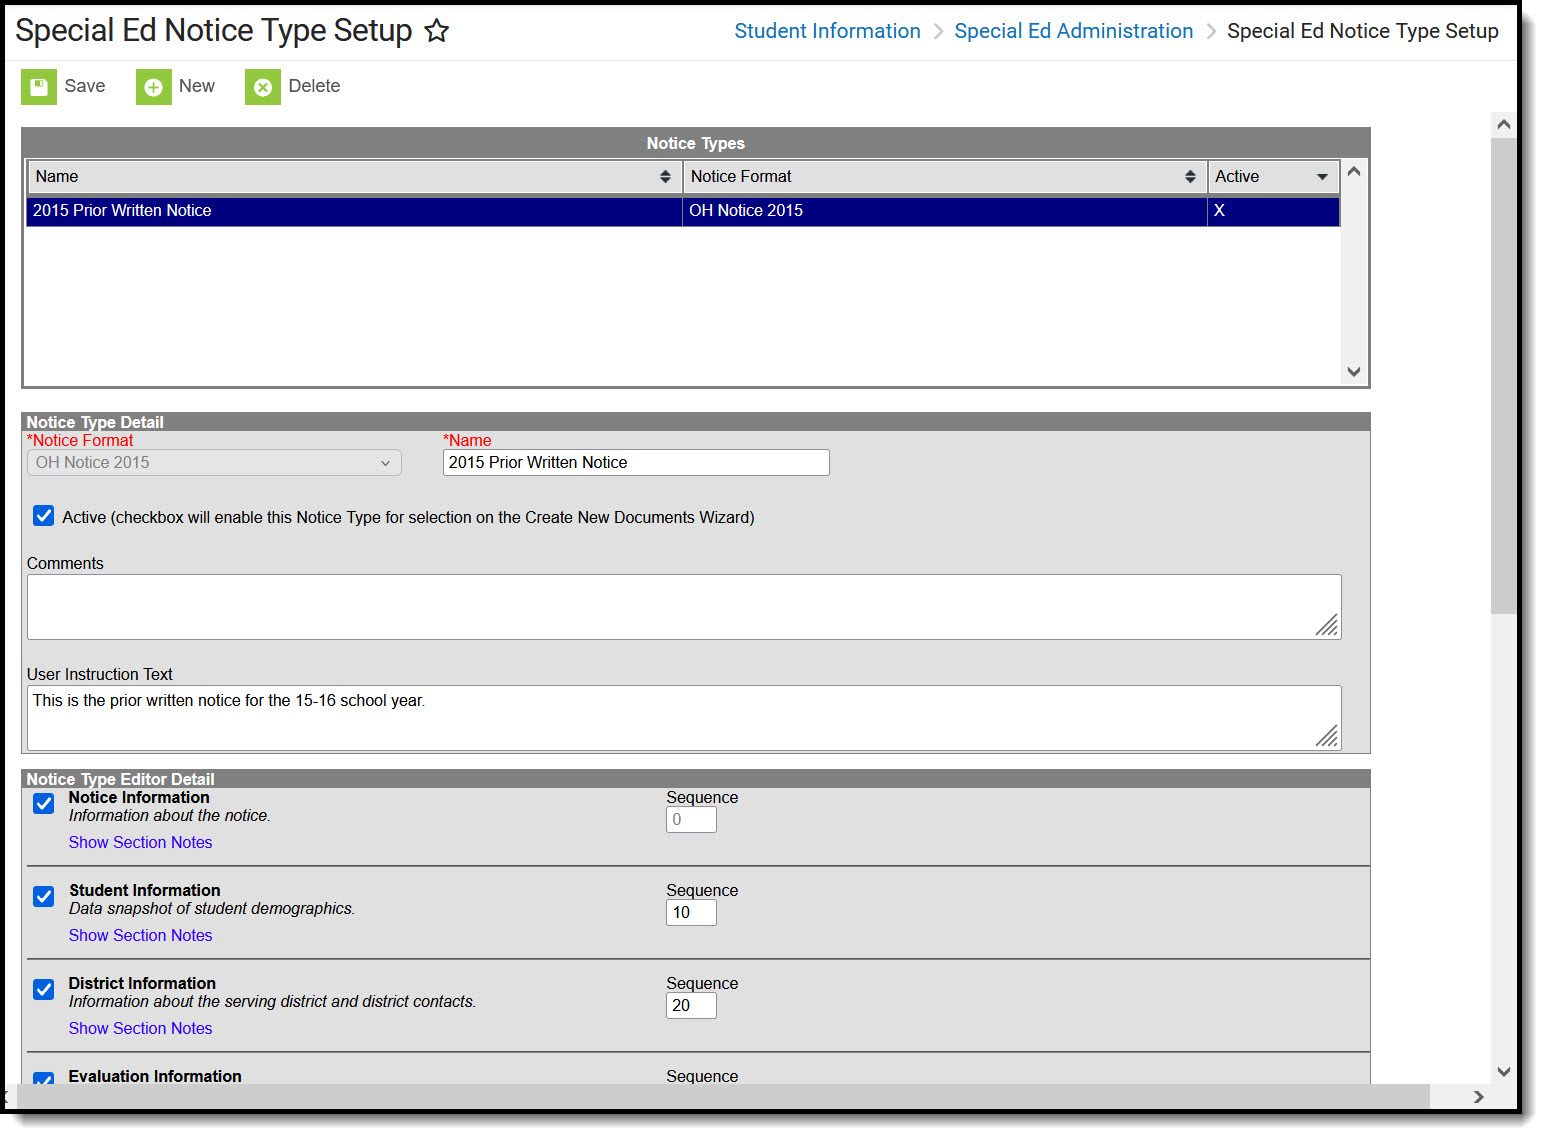Click the User Instruction Text area
The height and width of the screenshot is (1139, 1547).
click(684, 718)
